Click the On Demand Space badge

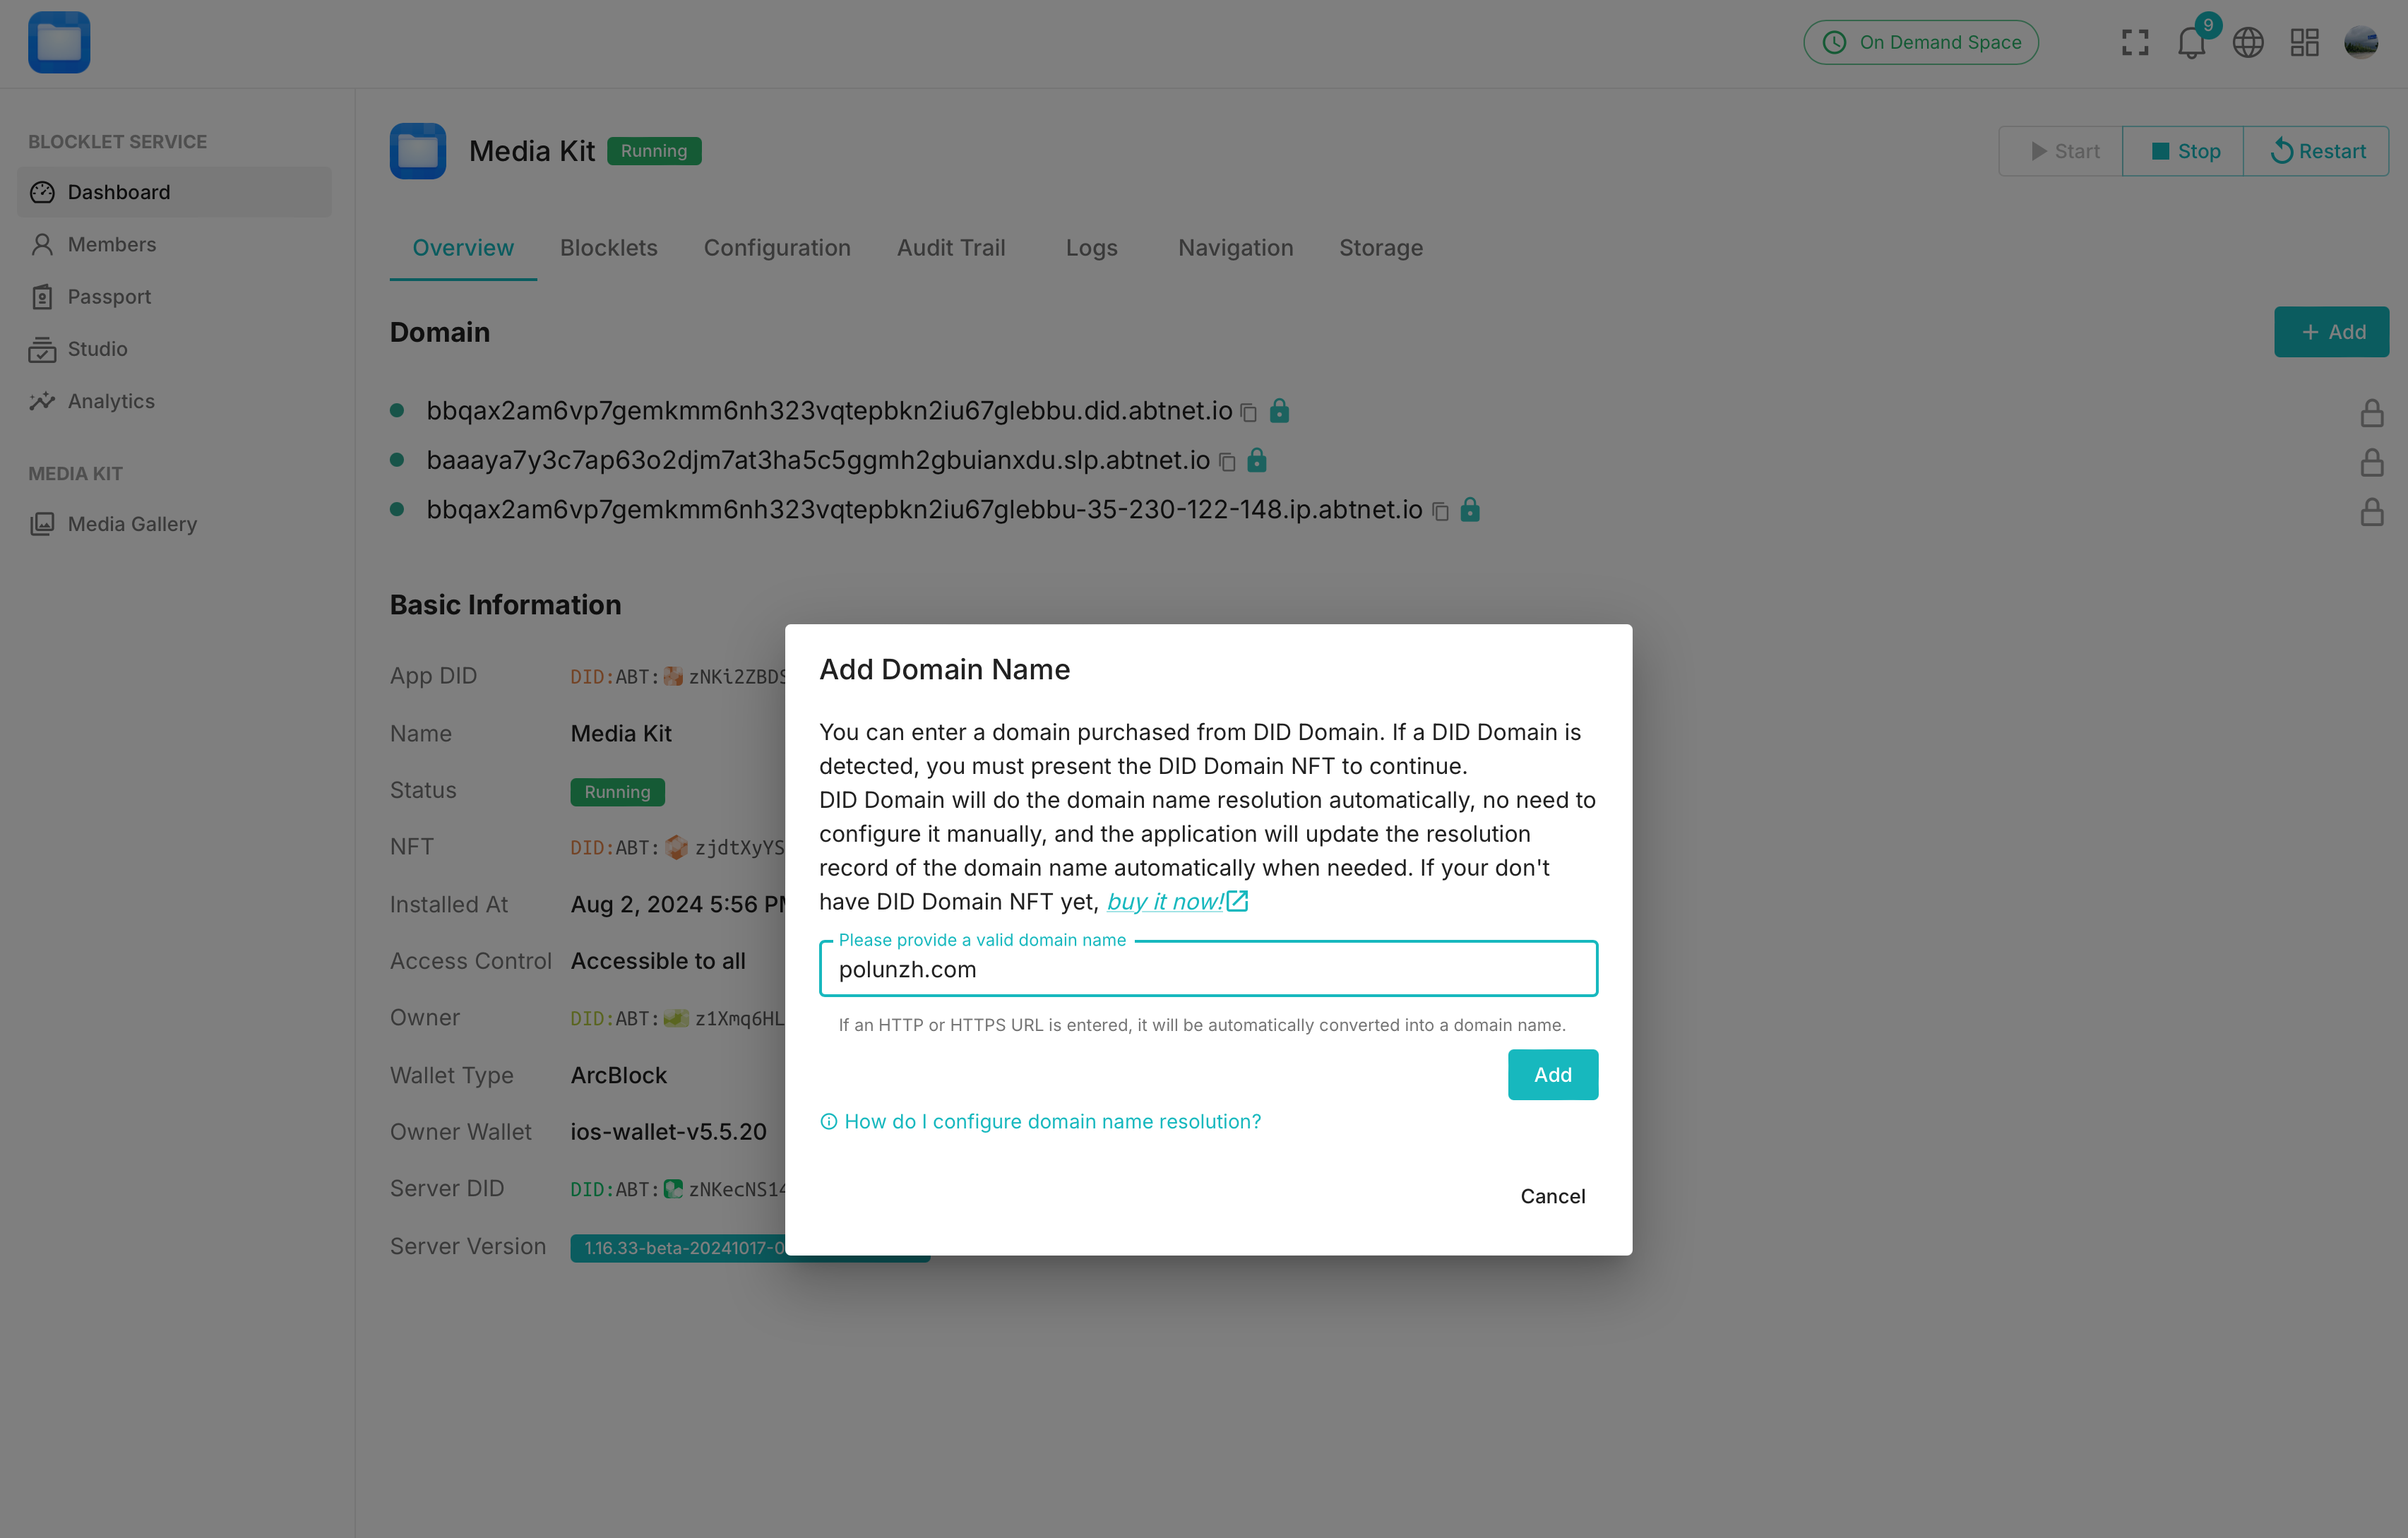[1920, 42]
